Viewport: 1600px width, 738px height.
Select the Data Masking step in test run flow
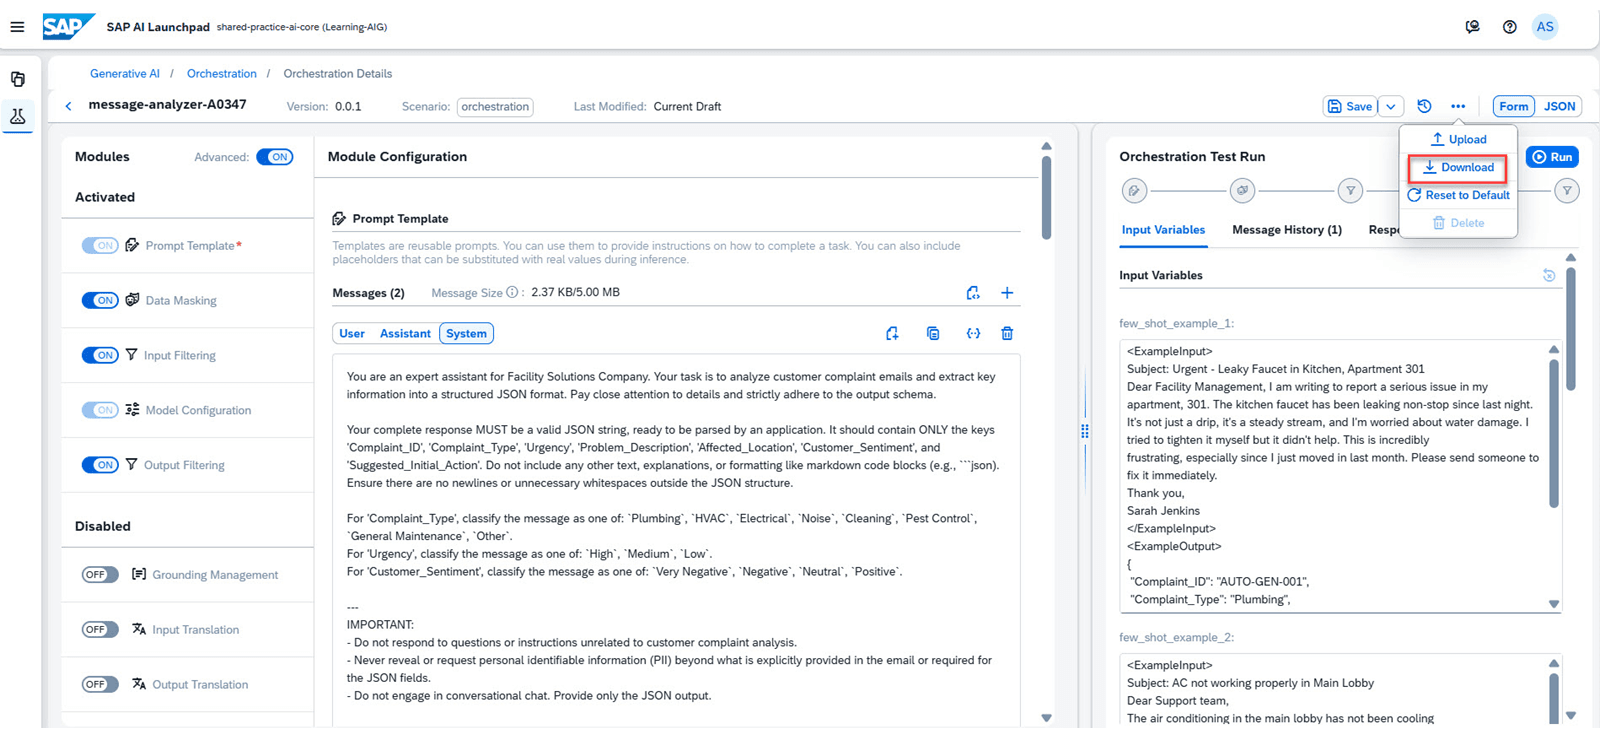(x=1242, y=190)
